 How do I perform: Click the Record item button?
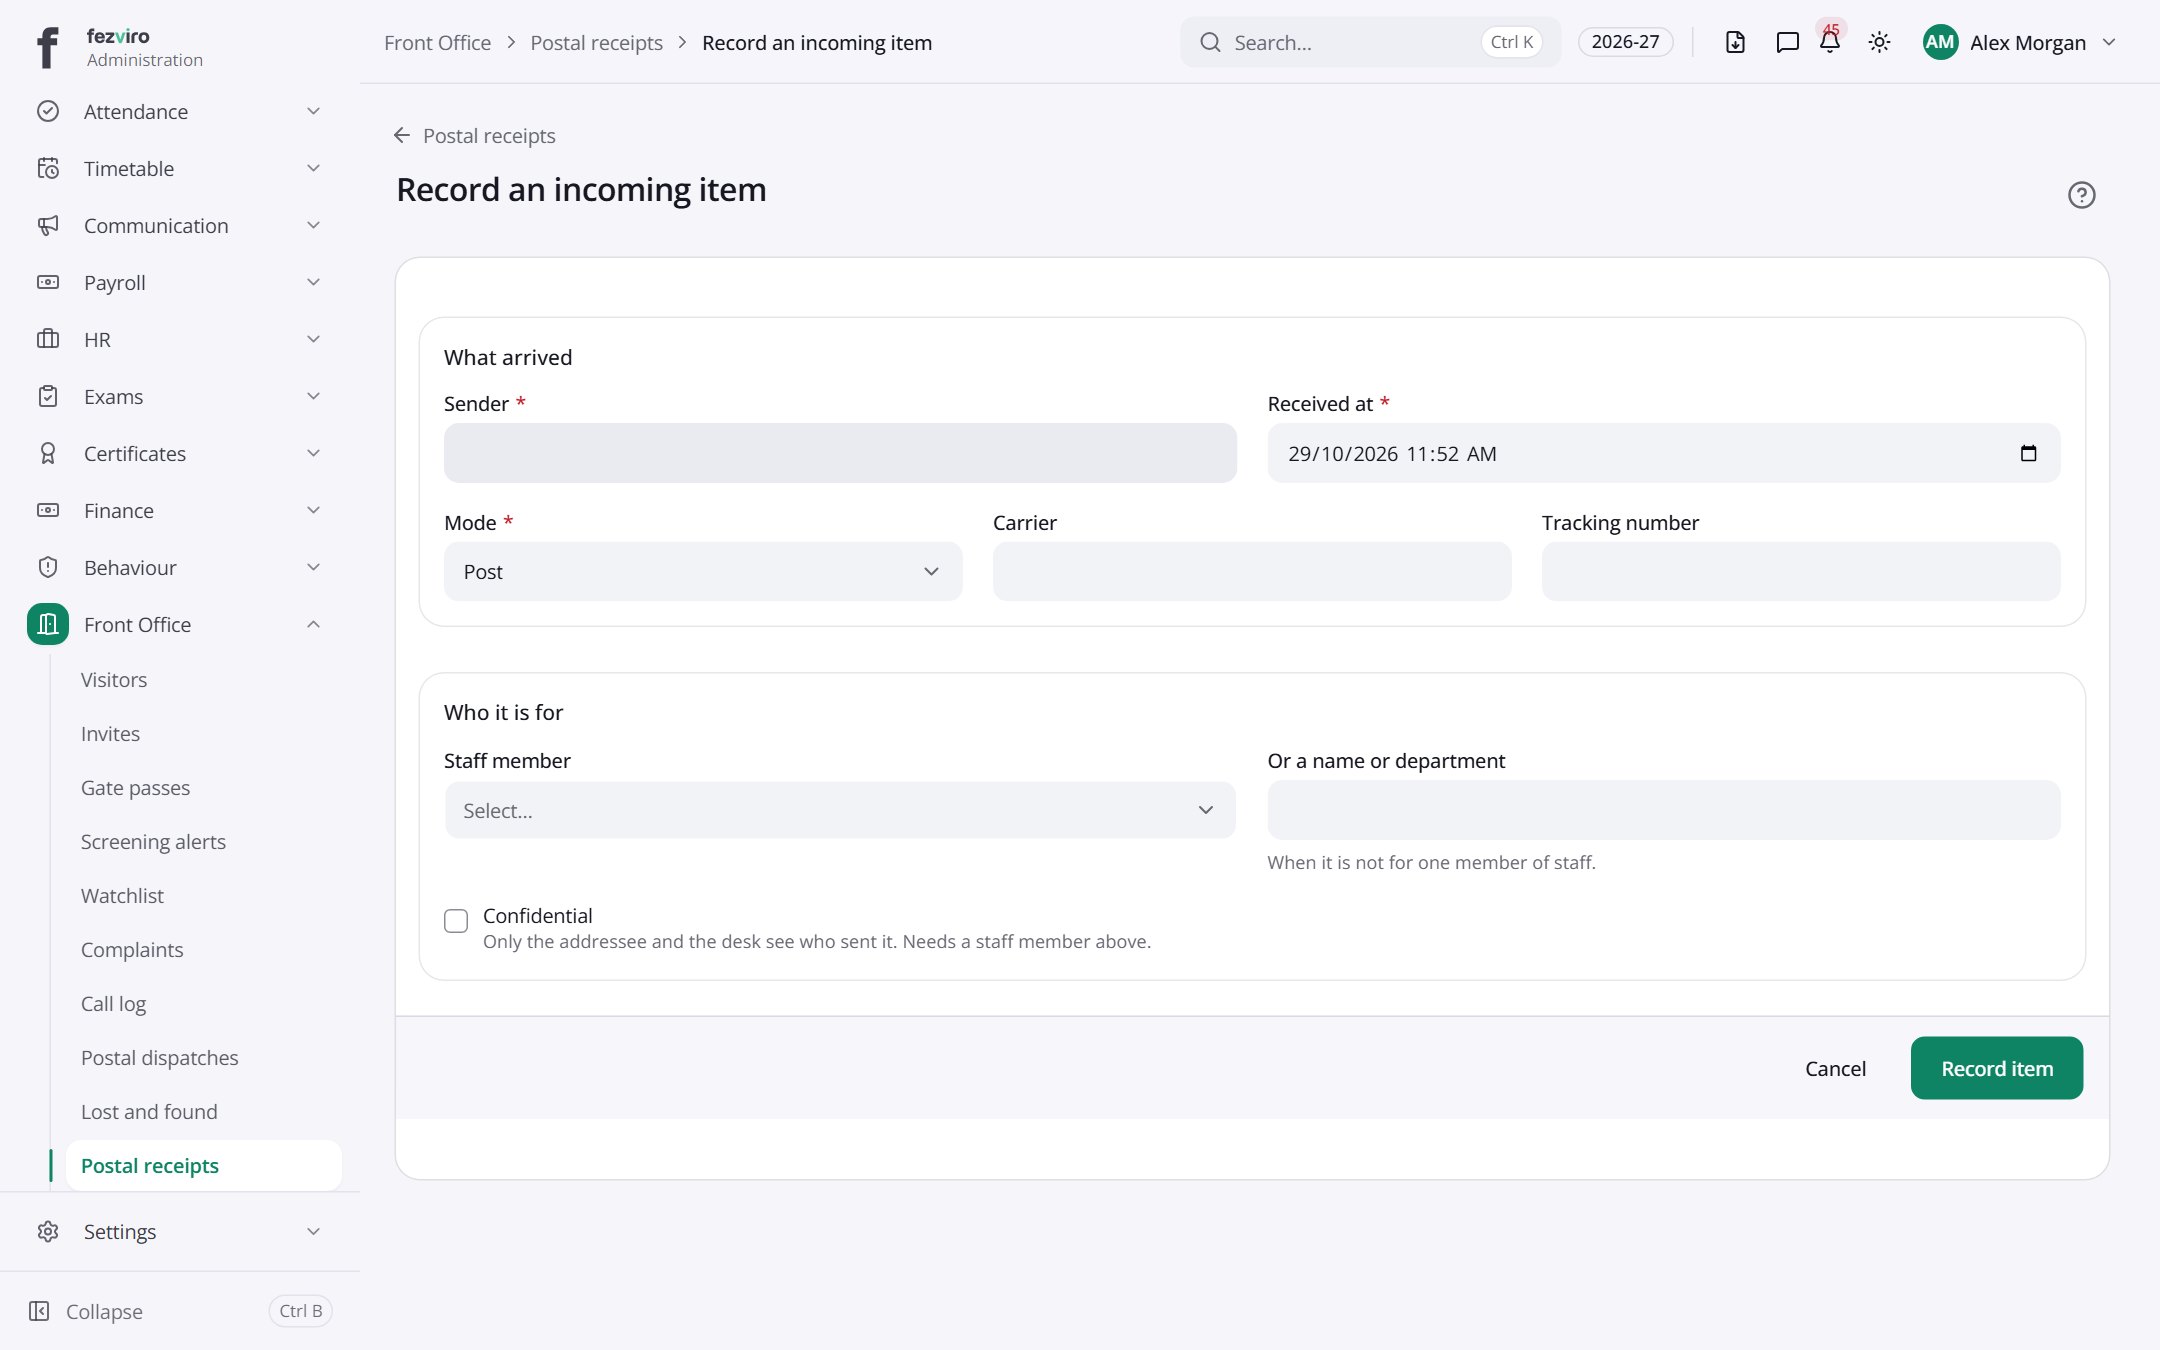click(x=1996, y=1068)
